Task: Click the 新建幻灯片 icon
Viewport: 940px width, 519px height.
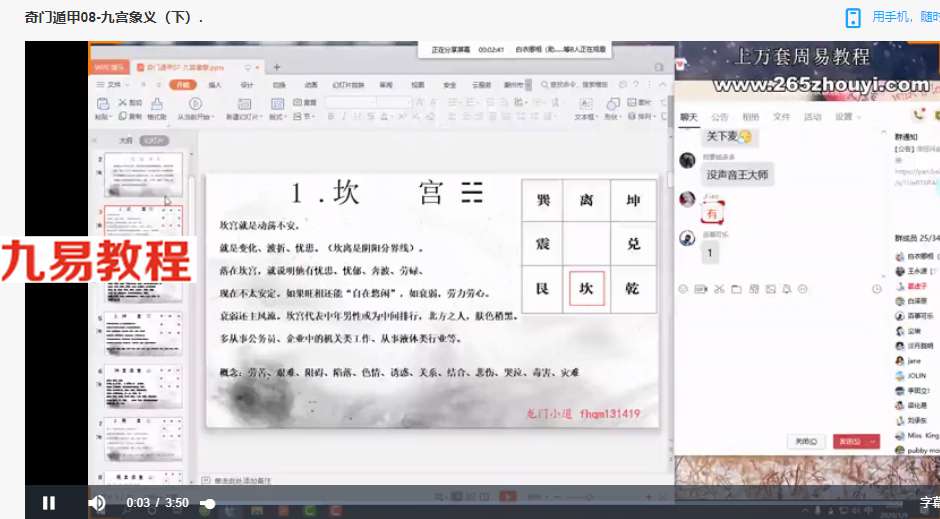Action: (244, 104)
